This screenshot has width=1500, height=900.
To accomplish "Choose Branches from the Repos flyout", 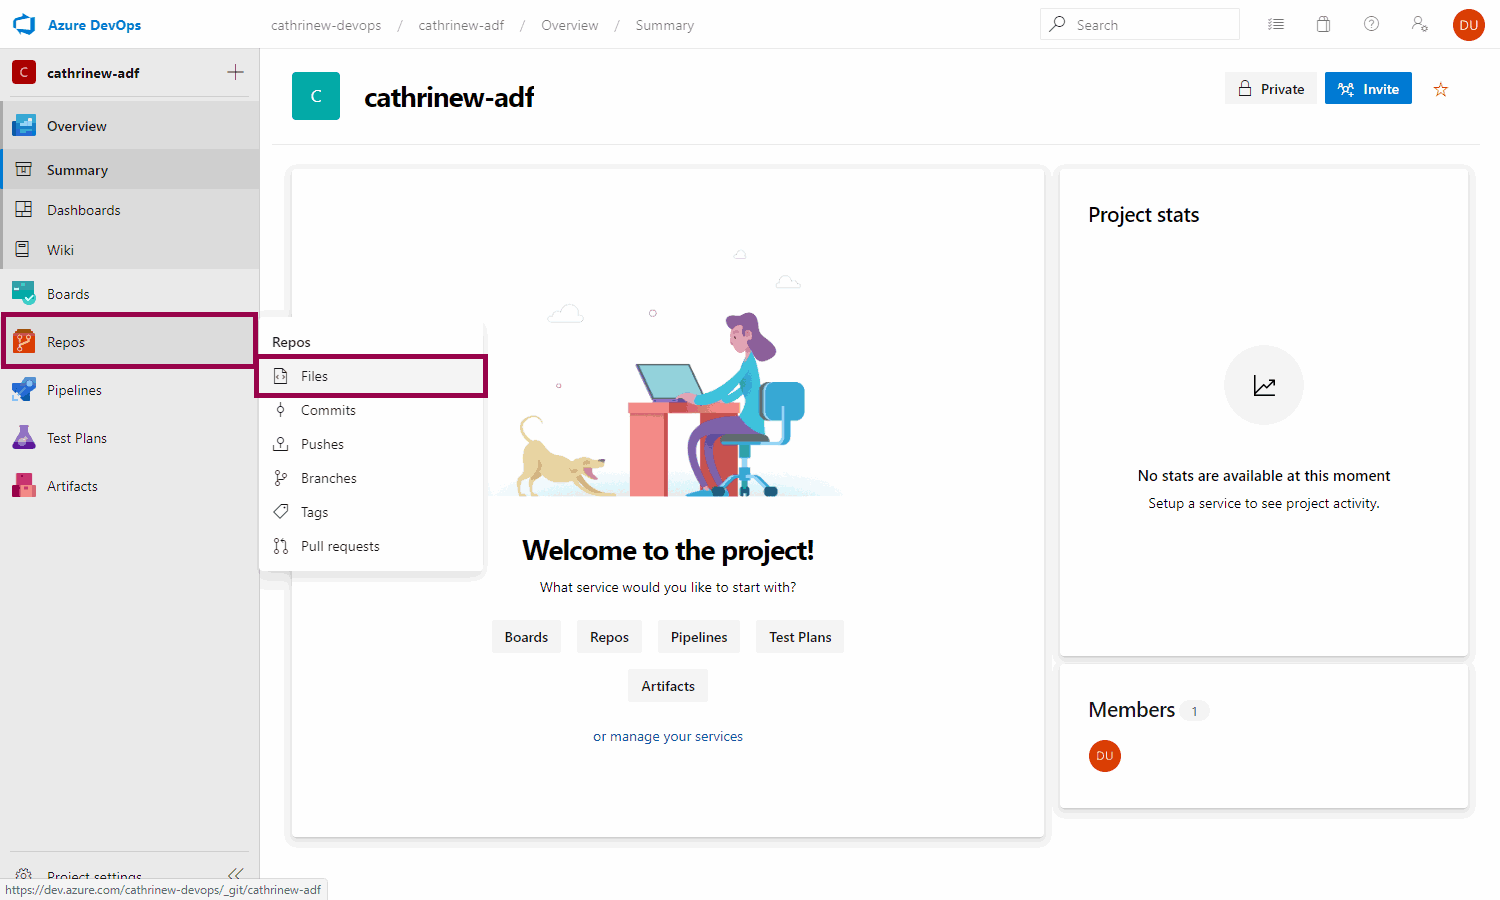I will [x=328, y=478].
